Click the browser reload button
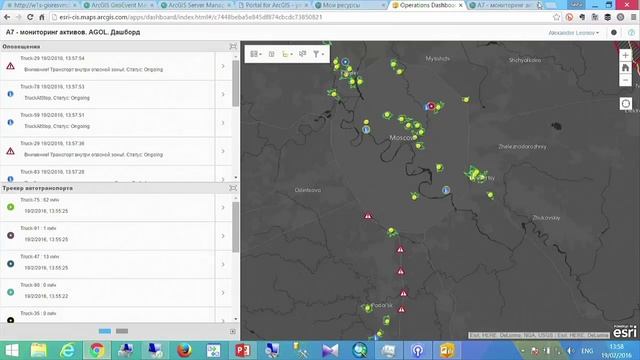This screenshot has width=640, height=360. [30, 17]
